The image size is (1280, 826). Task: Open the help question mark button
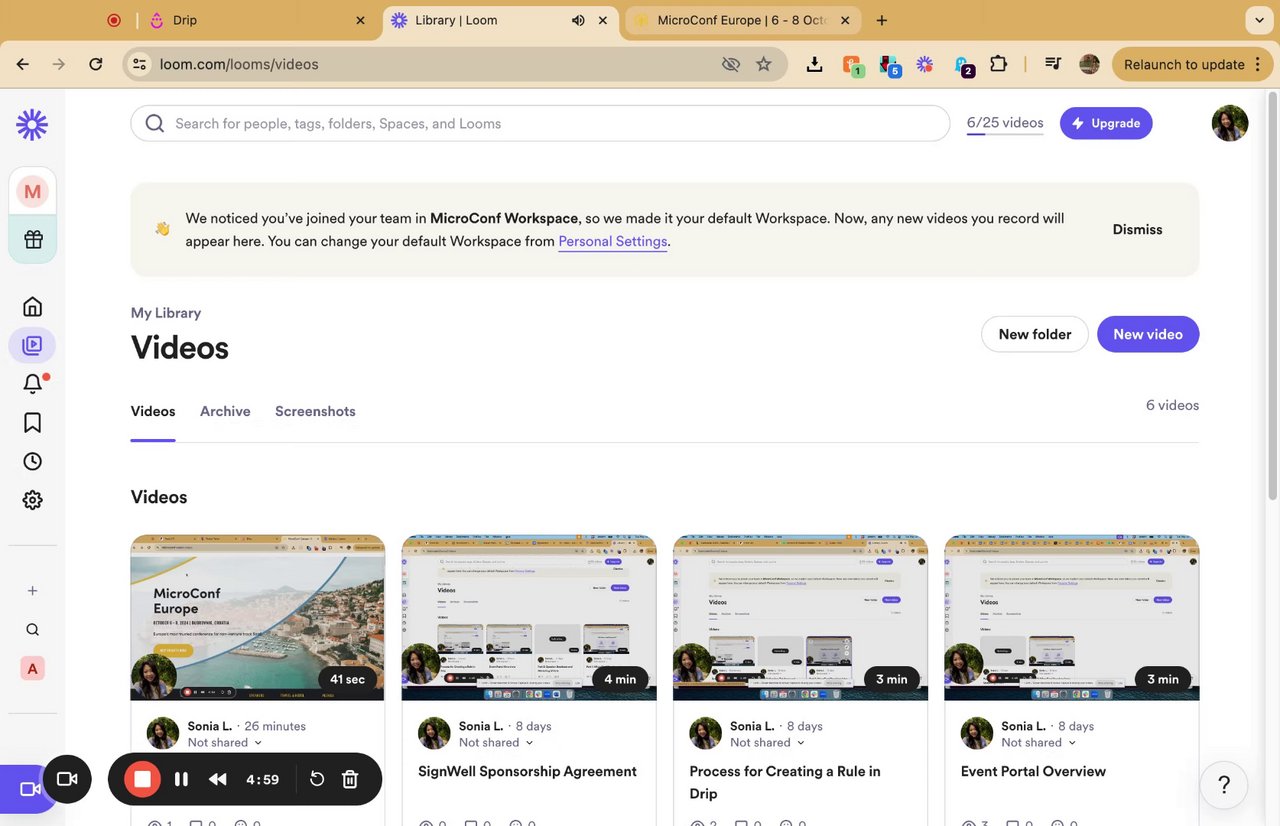point(1224,784)
